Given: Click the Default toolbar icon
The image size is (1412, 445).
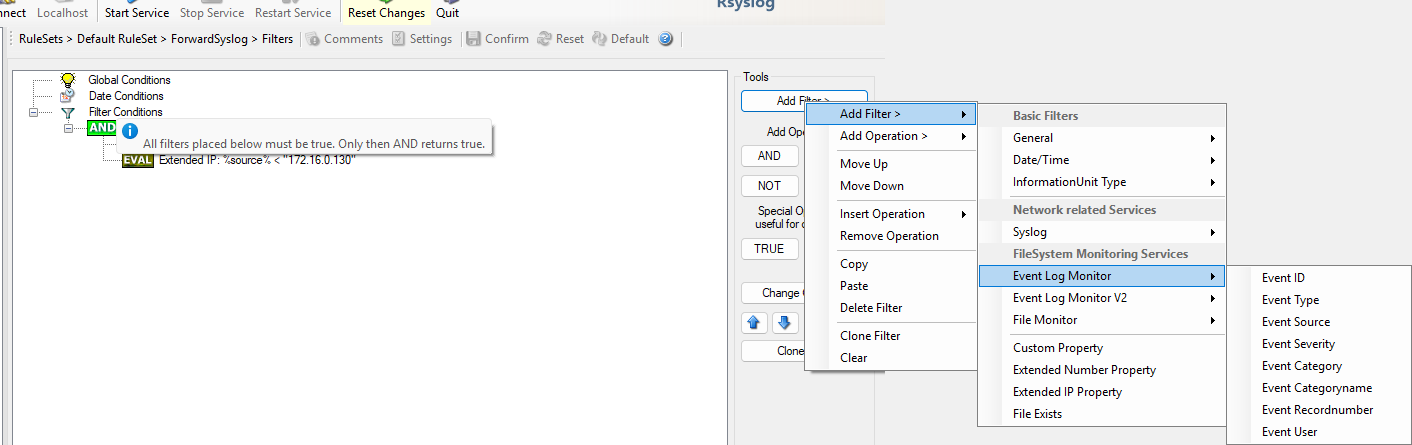Looking at the screenshot, I should [x=599, y=39].
